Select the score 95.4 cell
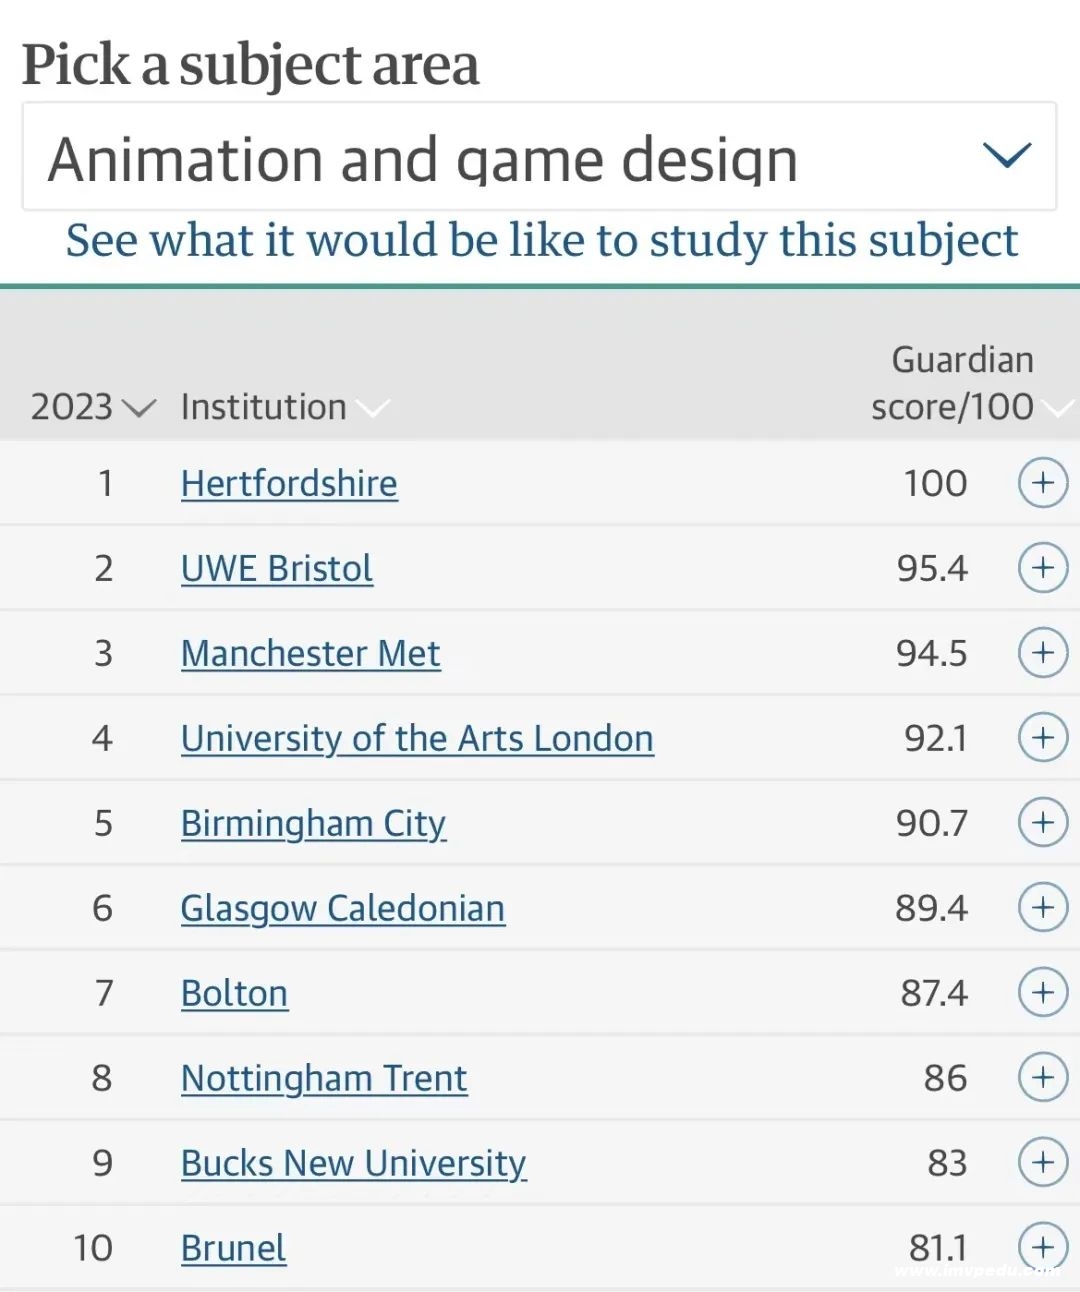 (932, 569)
